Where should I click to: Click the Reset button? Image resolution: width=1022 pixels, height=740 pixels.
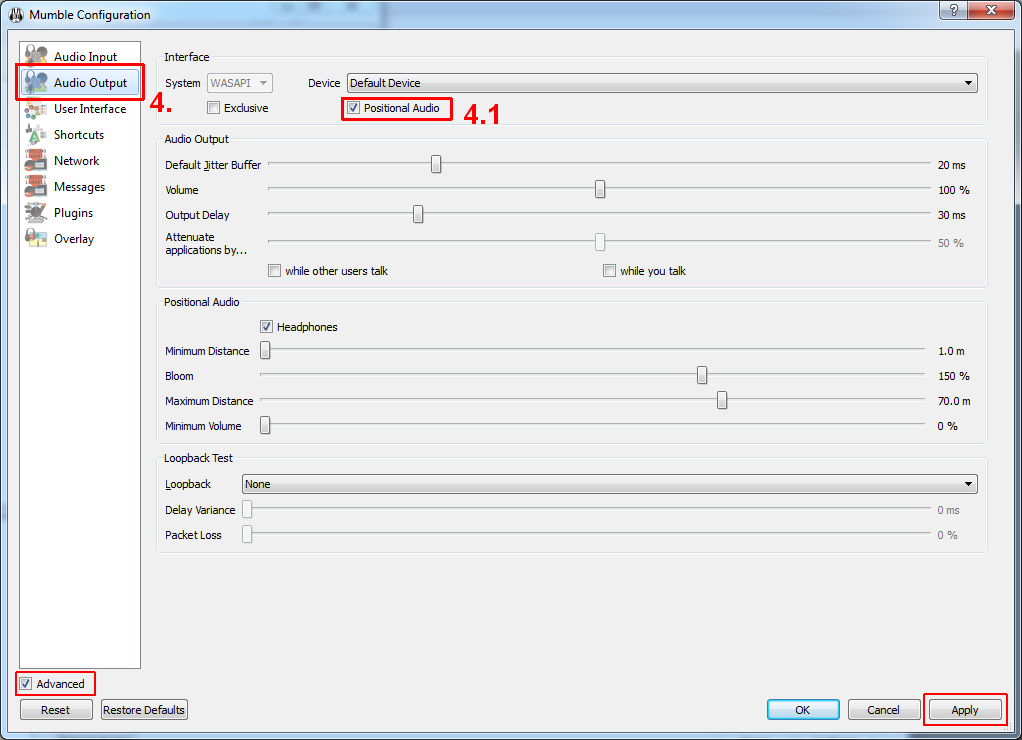coord(56,709)
